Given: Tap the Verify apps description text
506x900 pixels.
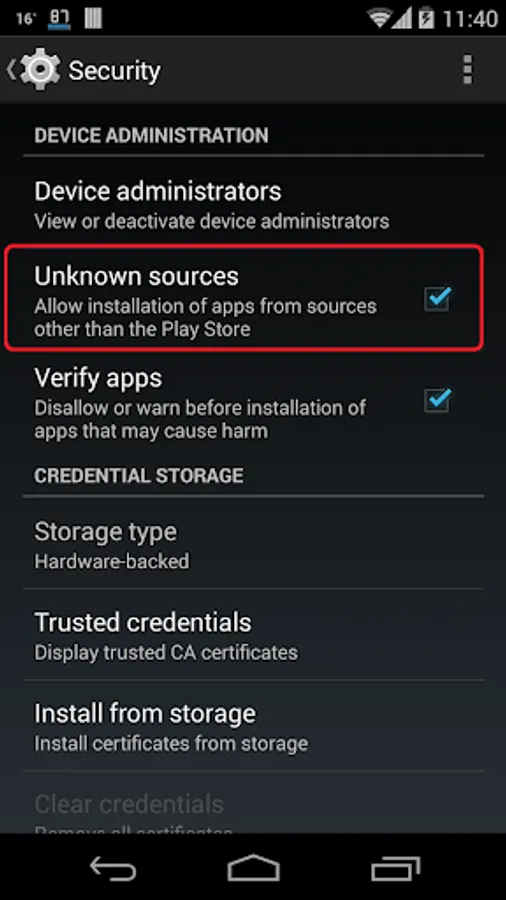Looking at the screenshot, I should pos(200,419).
